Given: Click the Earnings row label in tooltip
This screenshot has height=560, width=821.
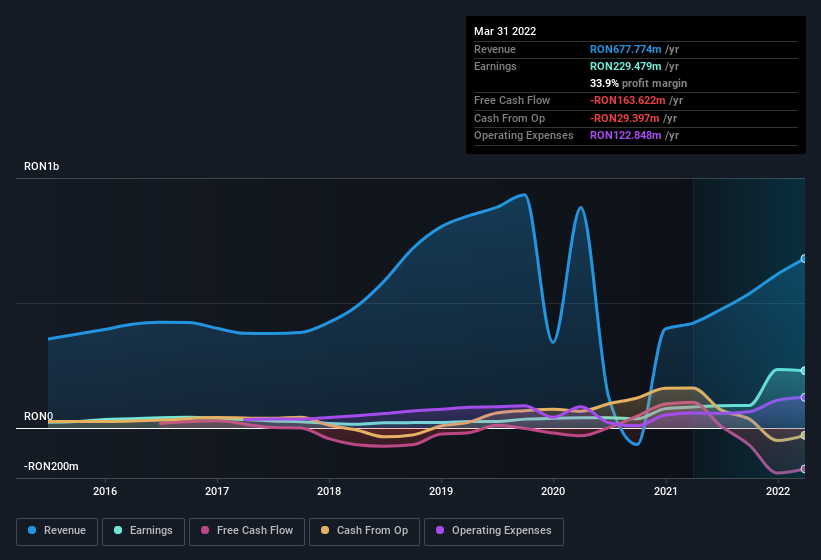Looking at the screenshot, I should tap(495, 66).
